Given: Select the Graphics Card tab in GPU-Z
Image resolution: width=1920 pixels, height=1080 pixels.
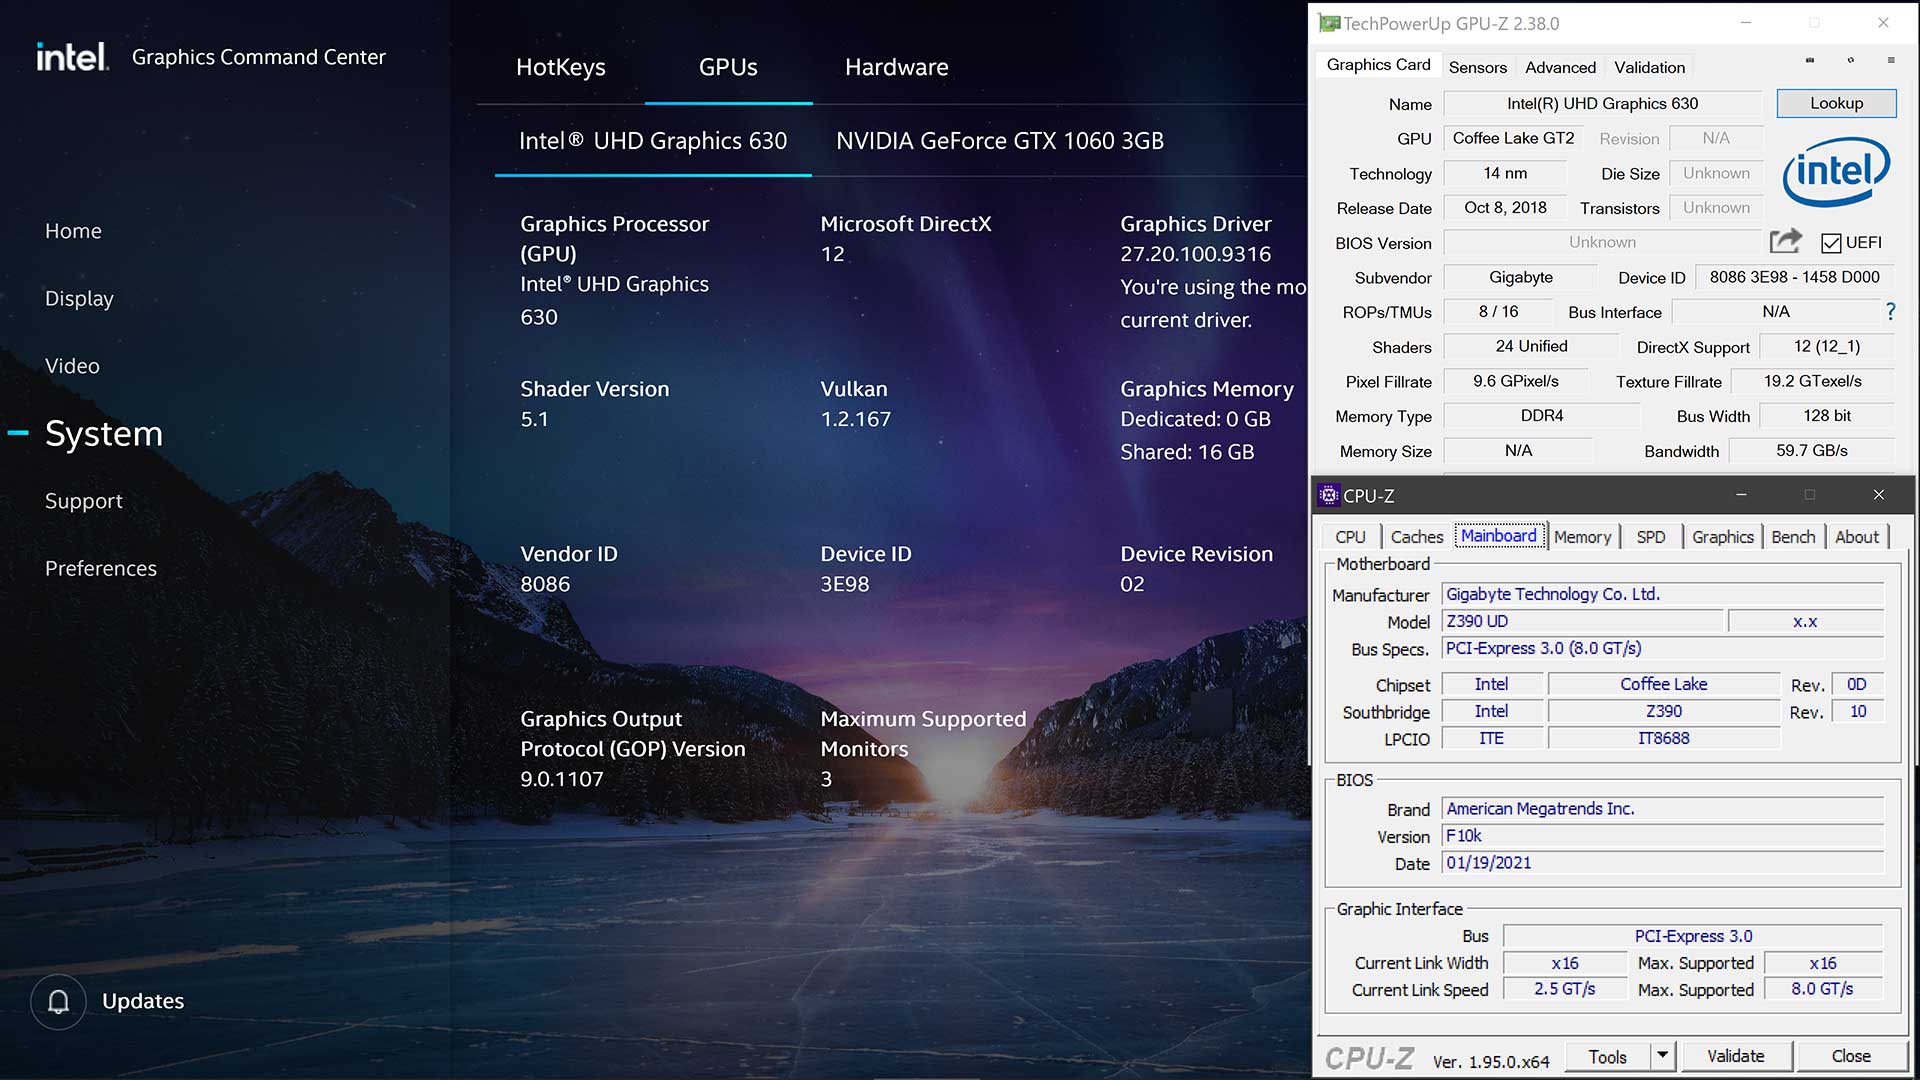Looking at the screenshot, I should [1378, 65].
